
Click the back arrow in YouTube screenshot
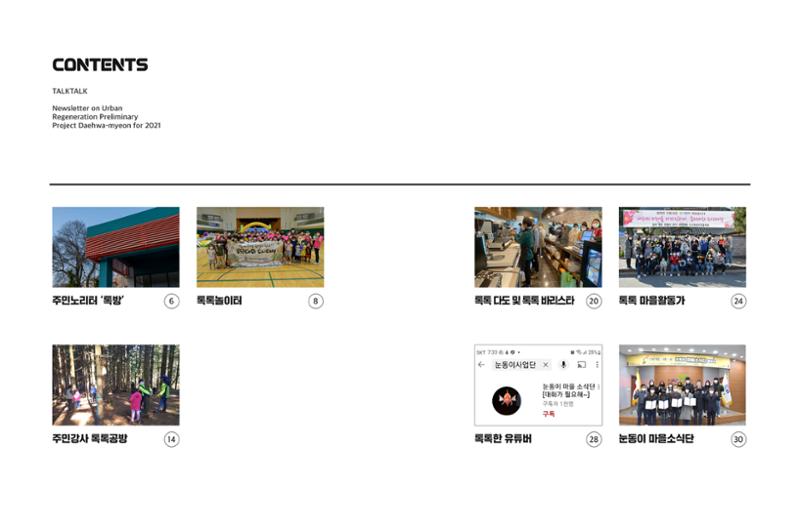click(481, 365)
